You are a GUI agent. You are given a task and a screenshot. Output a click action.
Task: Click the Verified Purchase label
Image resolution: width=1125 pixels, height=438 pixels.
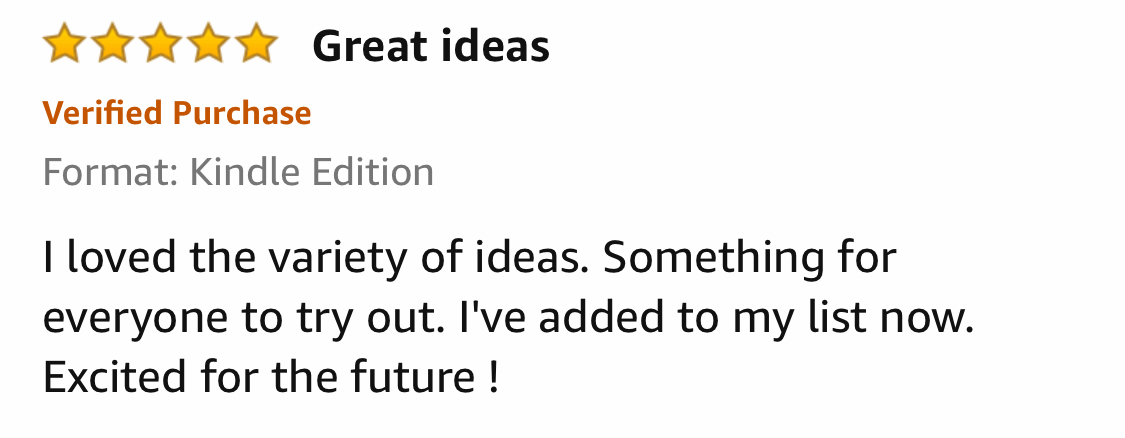pos(176,113)
